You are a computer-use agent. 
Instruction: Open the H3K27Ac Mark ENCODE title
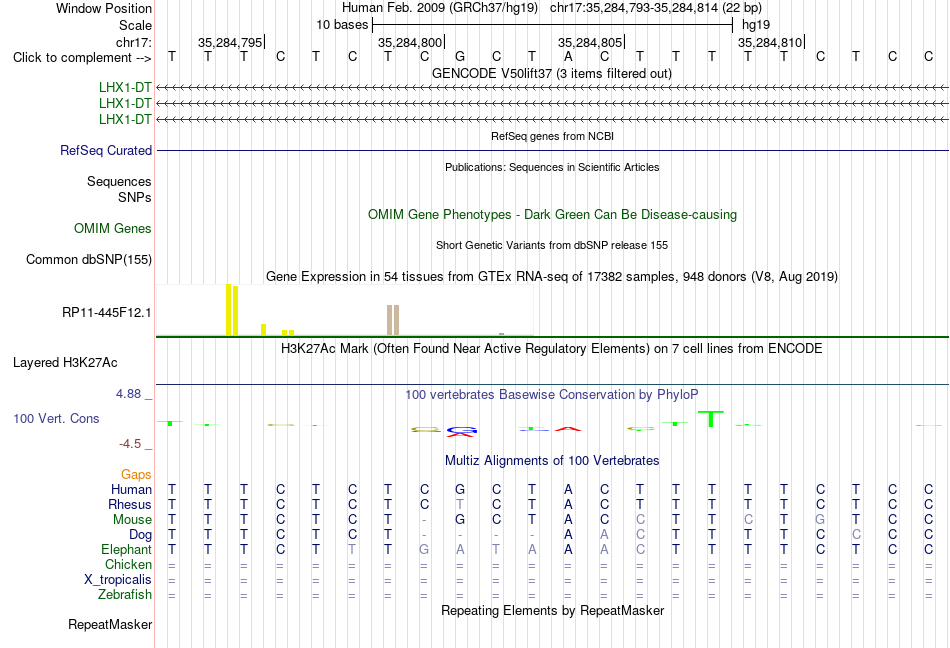click(551, 348)
